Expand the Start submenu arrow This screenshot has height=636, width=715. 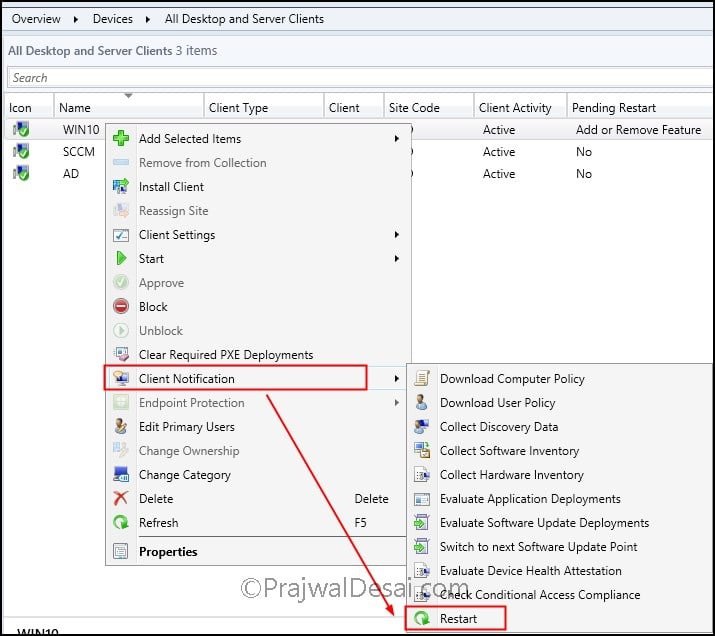[x=397, y=259]
